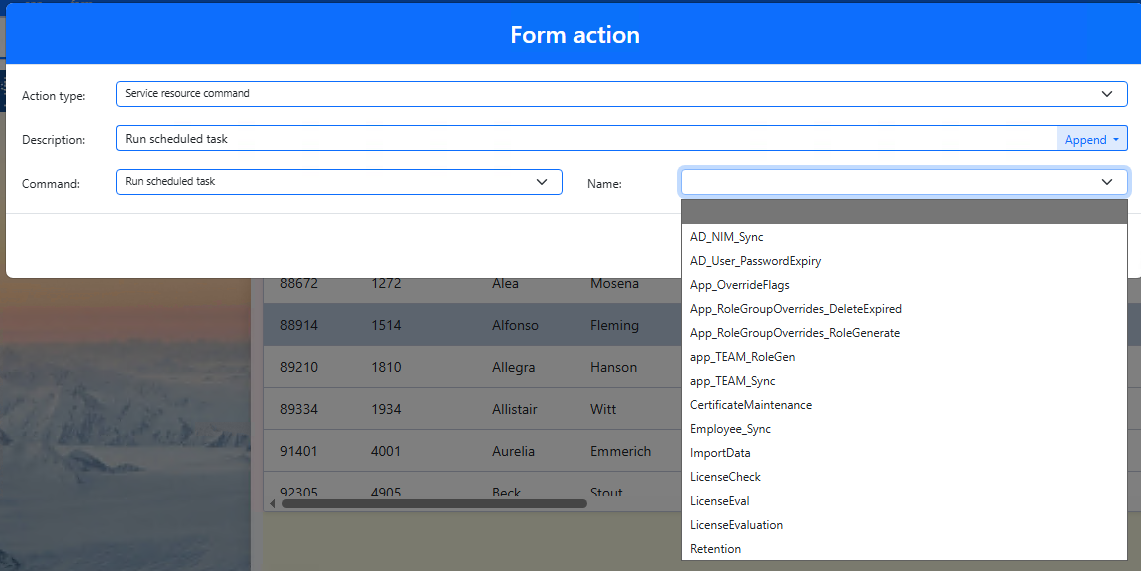
Task: Click the Hanson last name cell
Action: point(613,367)
